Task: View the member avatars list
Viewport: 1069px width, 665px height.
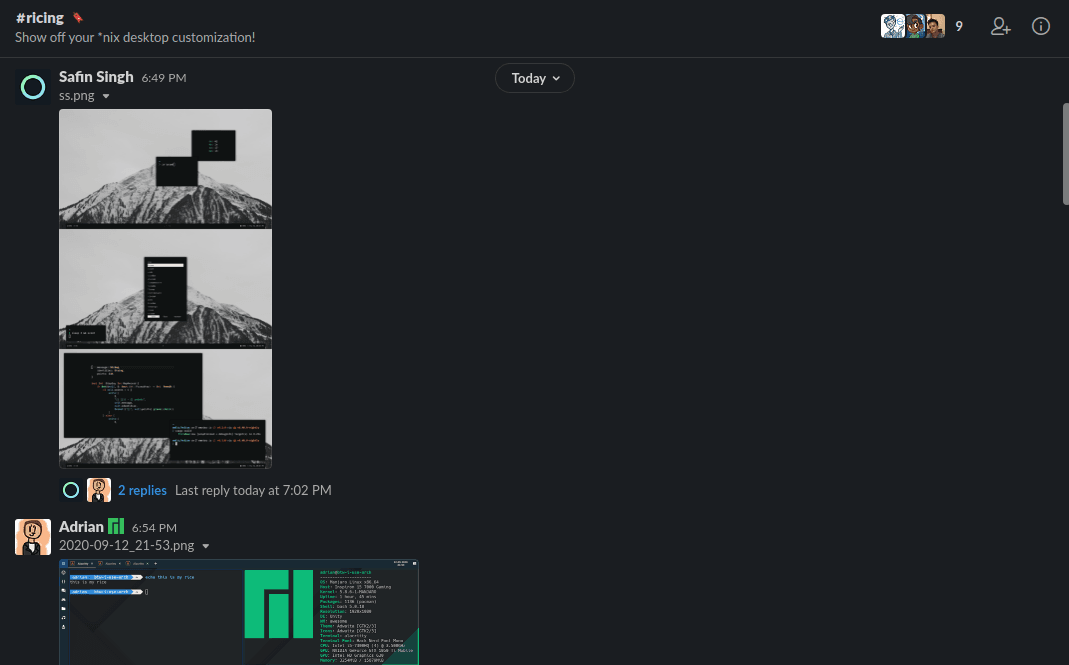Action: coord(913,27)
